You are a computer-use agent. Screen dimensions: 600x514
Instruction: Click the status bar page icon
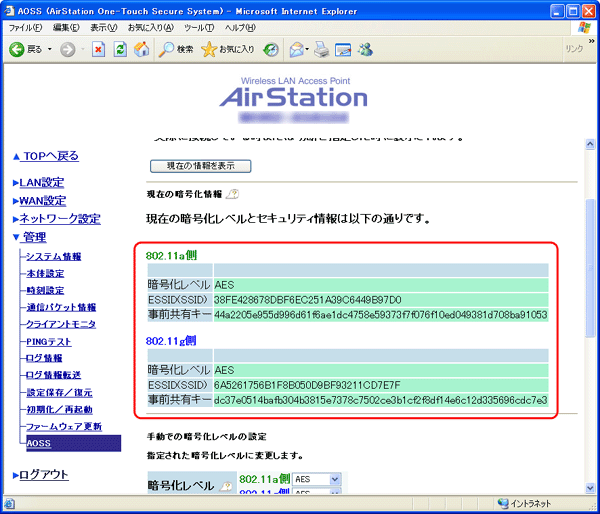[x=10, y=503]
